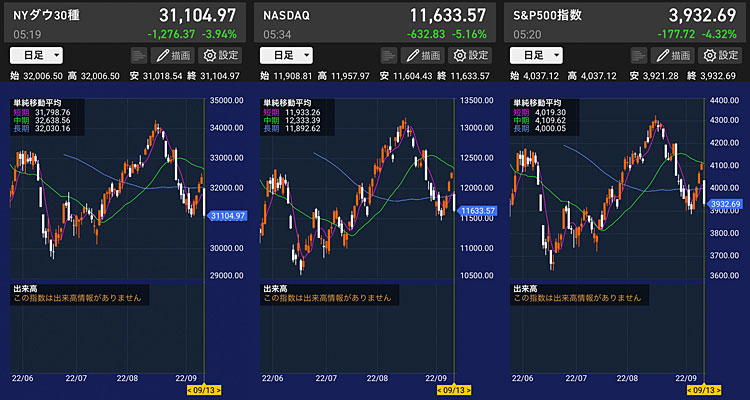Click the 09/13 date marker on the NASDAQ chart
Viewport: 750px width, 400px height.
point(454,390)
